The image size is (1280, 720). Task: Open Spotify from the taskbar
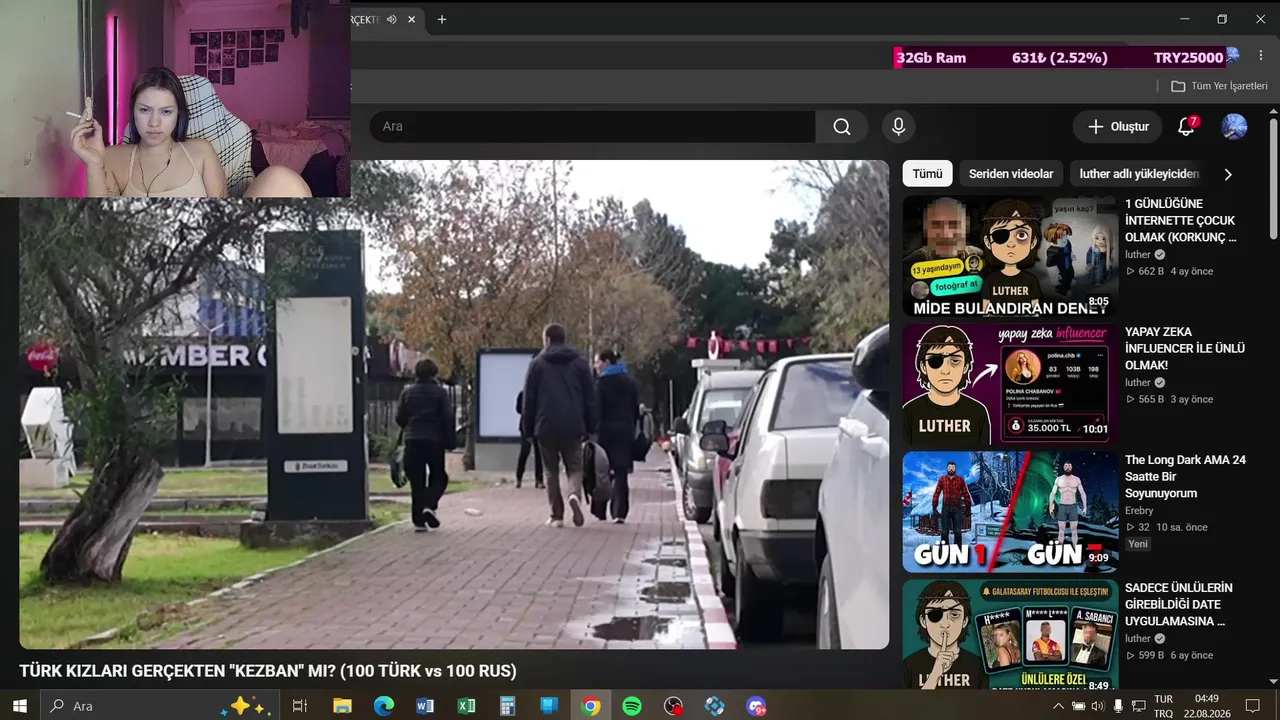tap(632, 706)
